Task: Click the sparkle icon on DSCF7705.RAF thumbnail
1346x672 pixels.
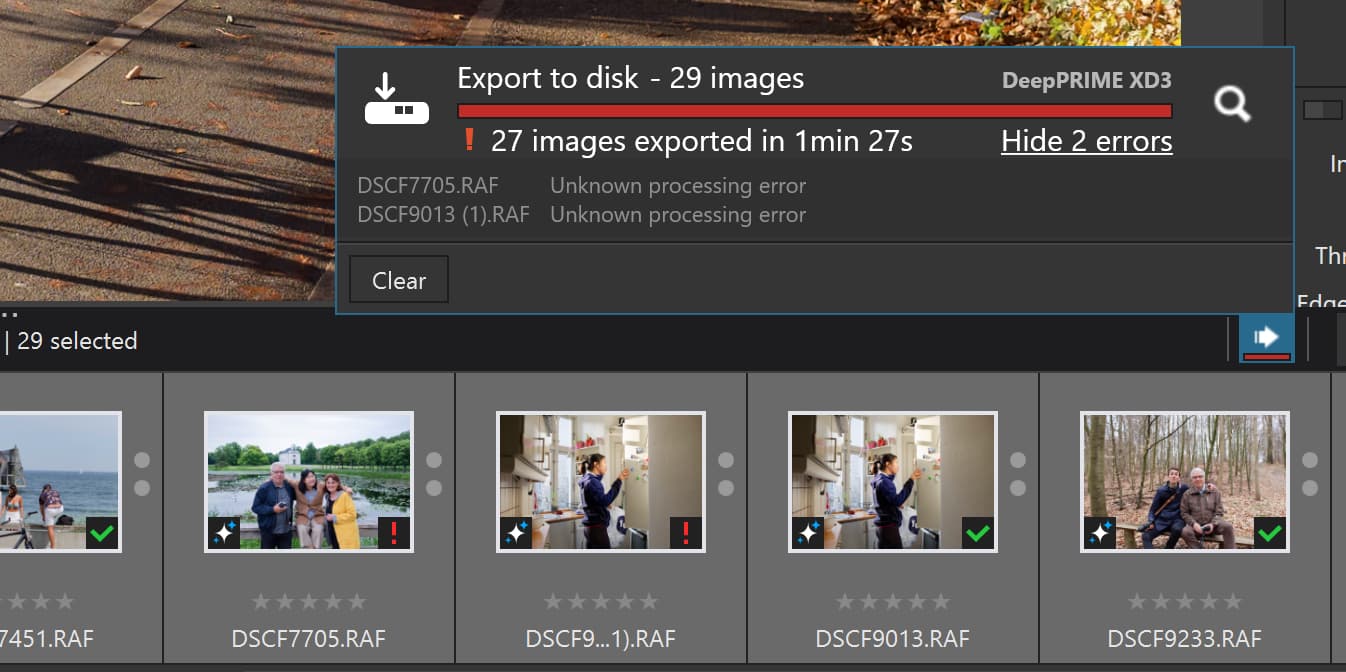Action: pos(224,534)
